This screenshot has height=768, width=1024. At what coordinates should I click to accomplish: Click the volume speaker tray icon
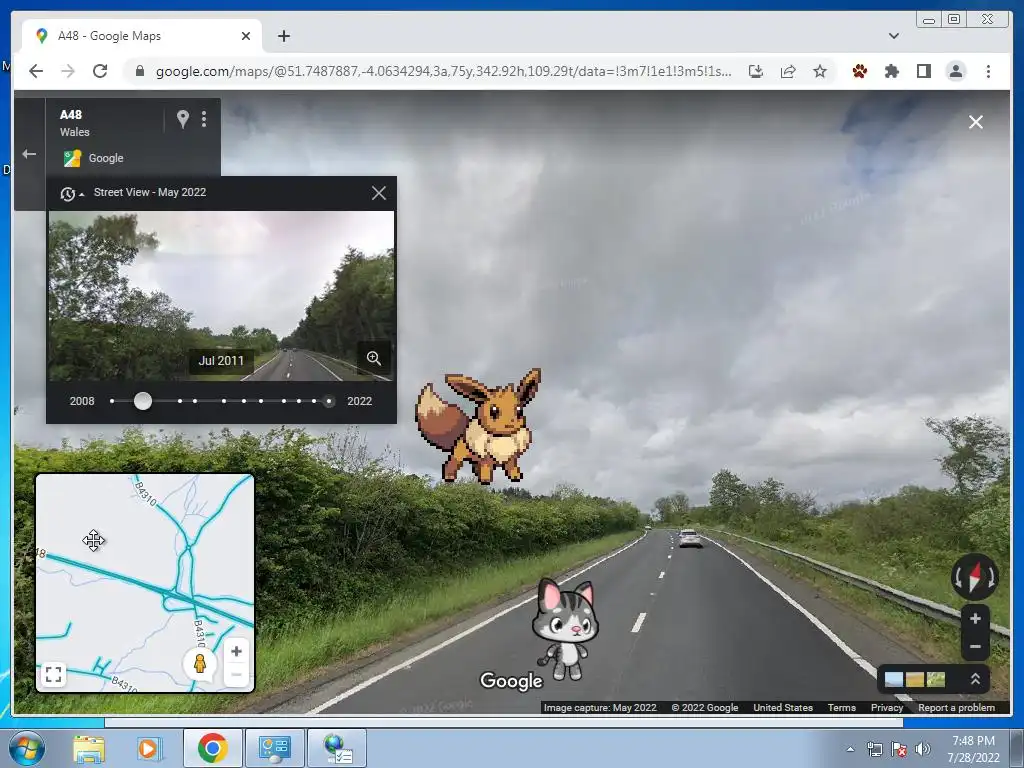tap(922, 749)
